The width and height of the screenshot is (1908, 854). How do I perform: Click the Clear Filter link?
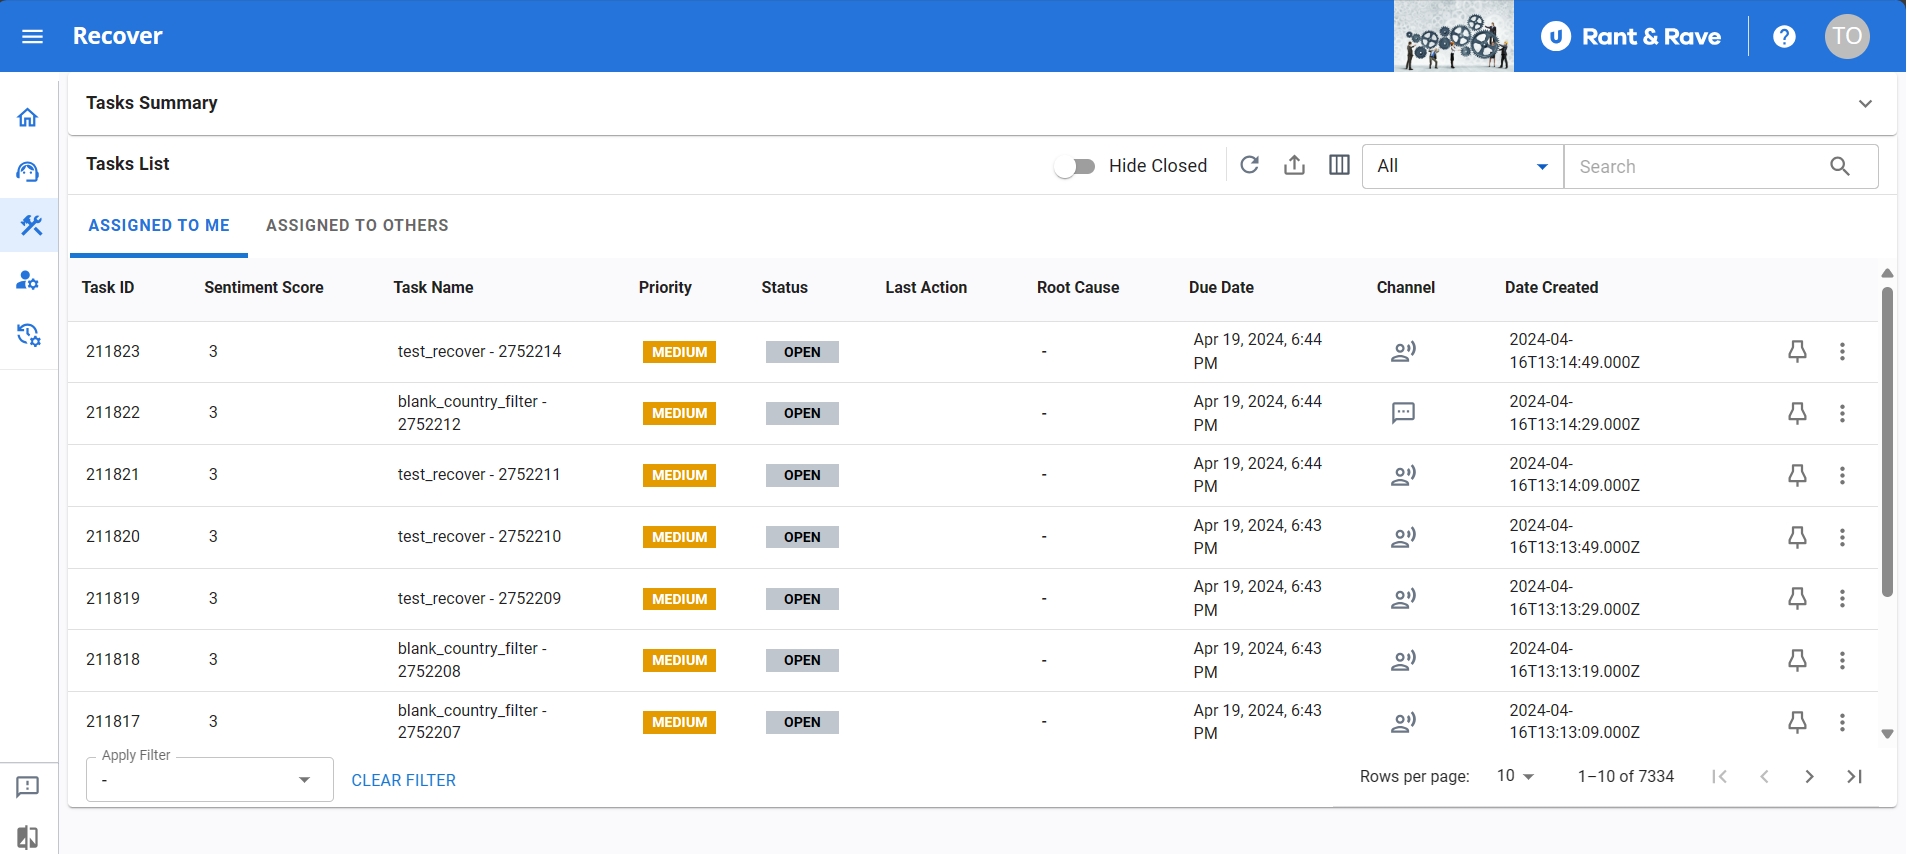click(x=403, y=780)
